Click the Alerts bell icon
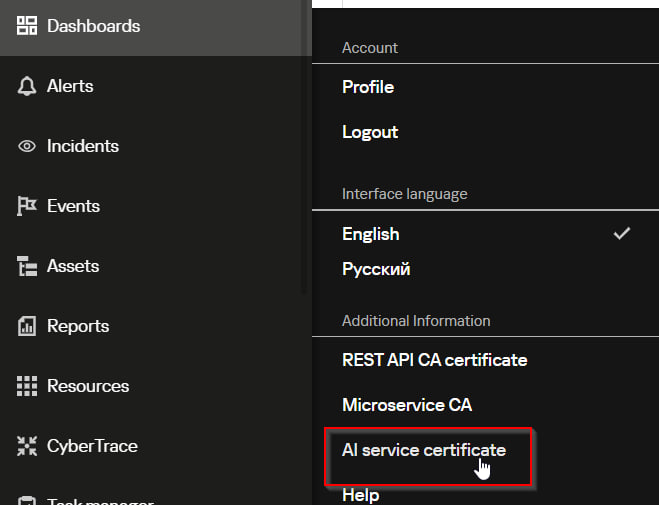 (27, 86)
